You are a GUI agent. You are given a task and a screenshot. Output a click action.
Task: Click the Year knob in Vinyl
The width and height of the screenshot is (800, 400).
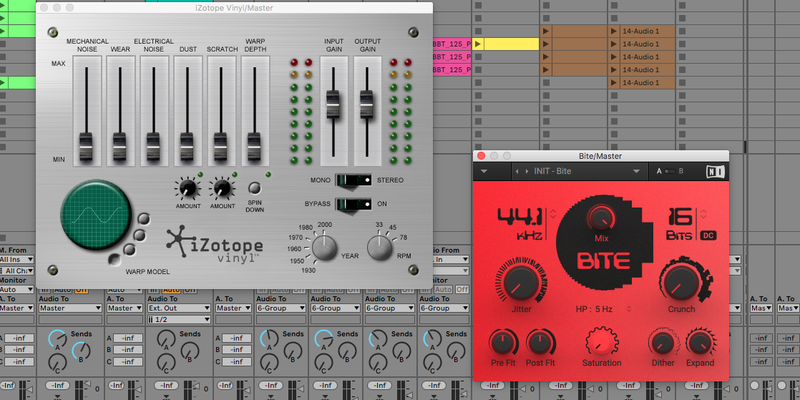click(x=324, y=248)
